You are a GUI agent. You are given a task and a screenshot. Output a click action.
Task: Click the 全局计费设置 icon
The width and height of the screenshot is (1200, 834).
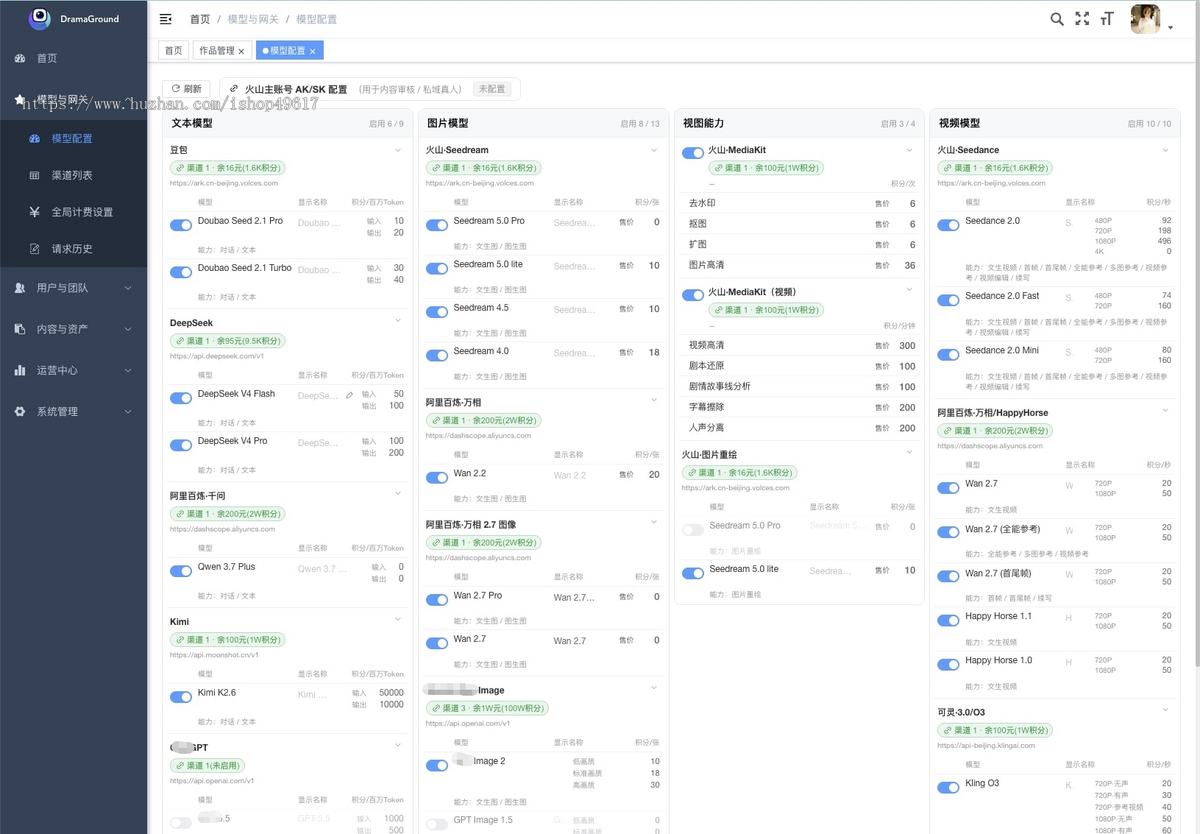click(x=35, y=212)
